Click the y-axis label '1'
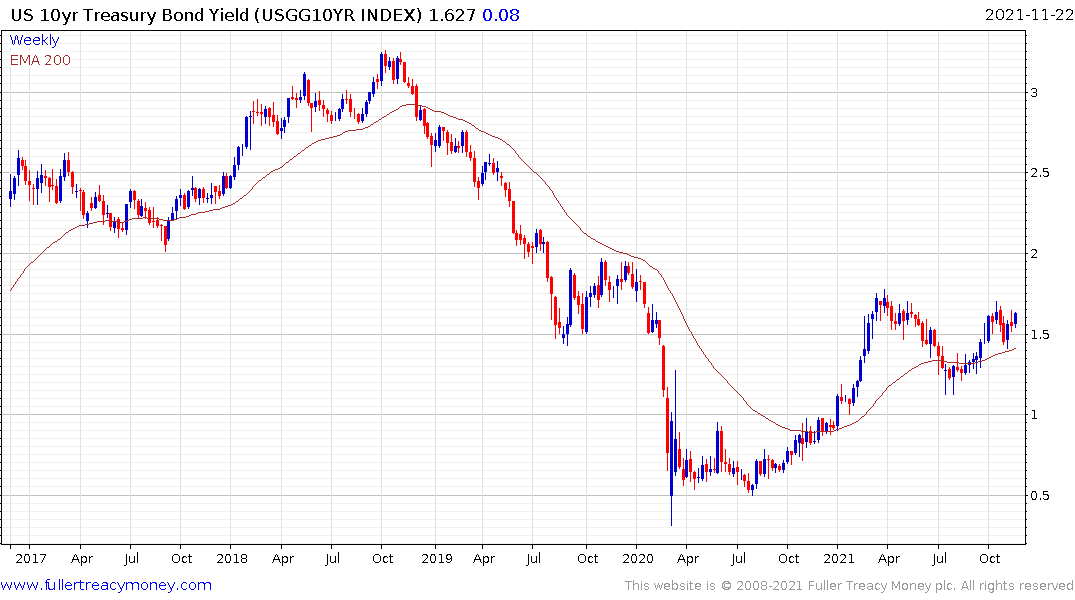Image resolution: width=1075 pixels, height=600 pixels. click(1034, 415)
